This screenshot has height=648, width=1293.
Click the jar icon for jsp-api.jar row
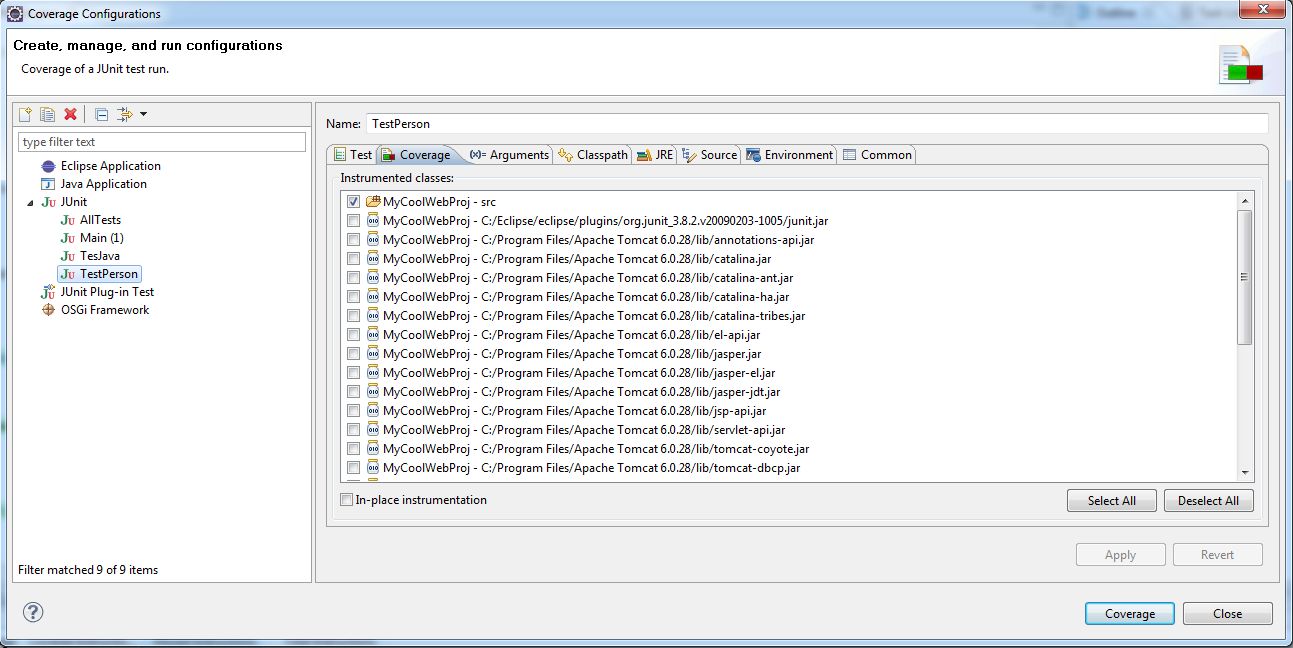373,411
